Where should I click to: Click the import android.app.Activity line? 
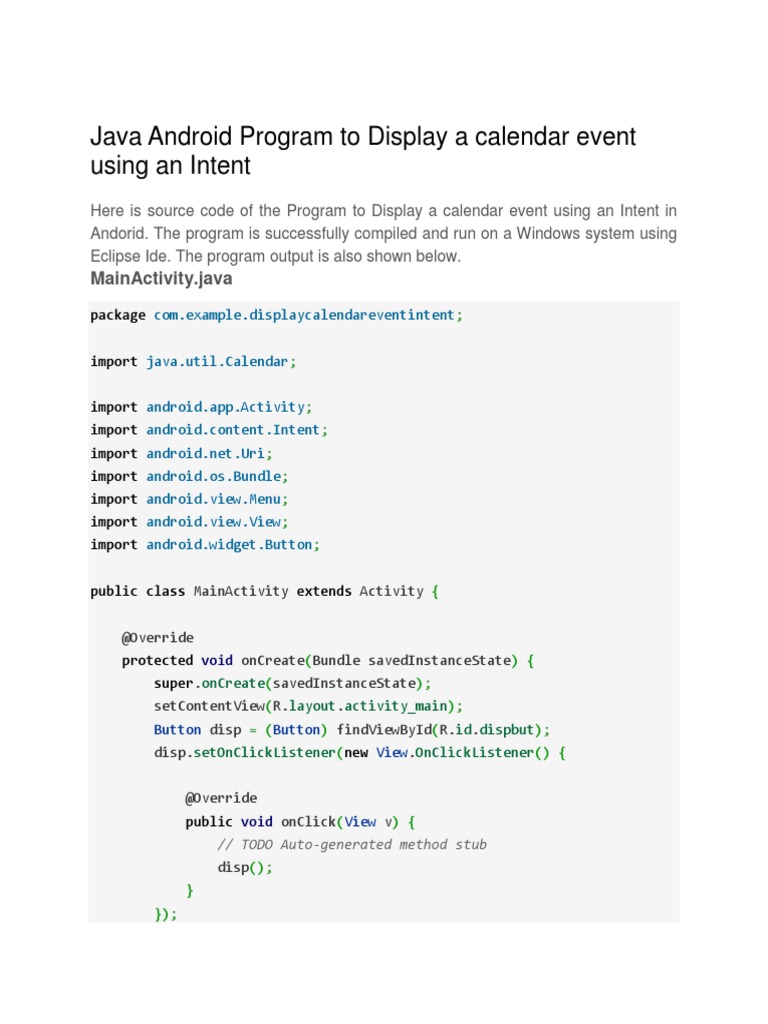(x=201, y=407)
